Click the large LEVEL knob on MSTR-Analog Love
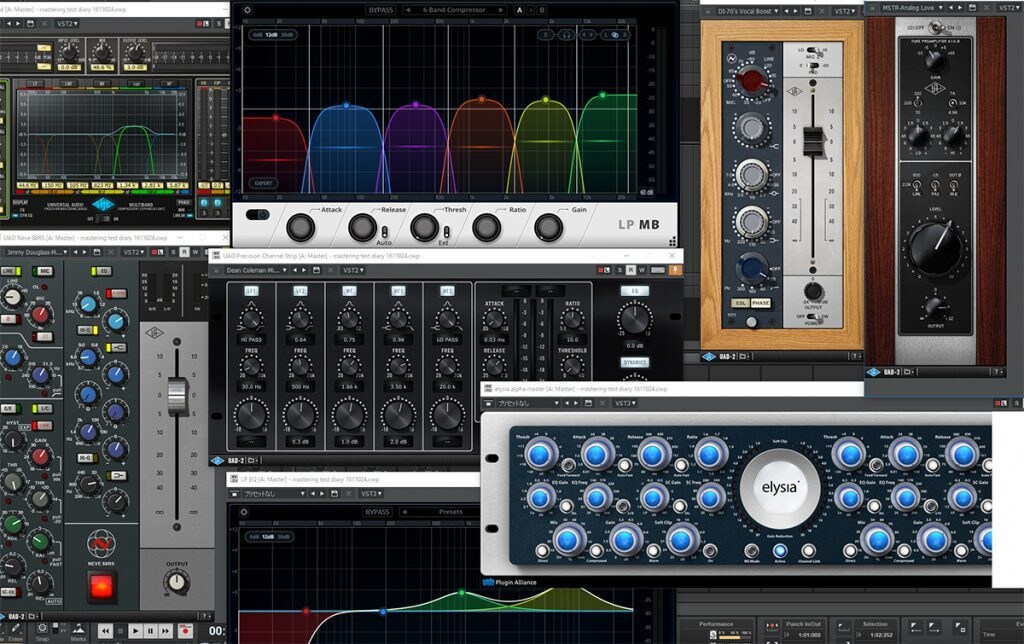 (x=936, y=248)
